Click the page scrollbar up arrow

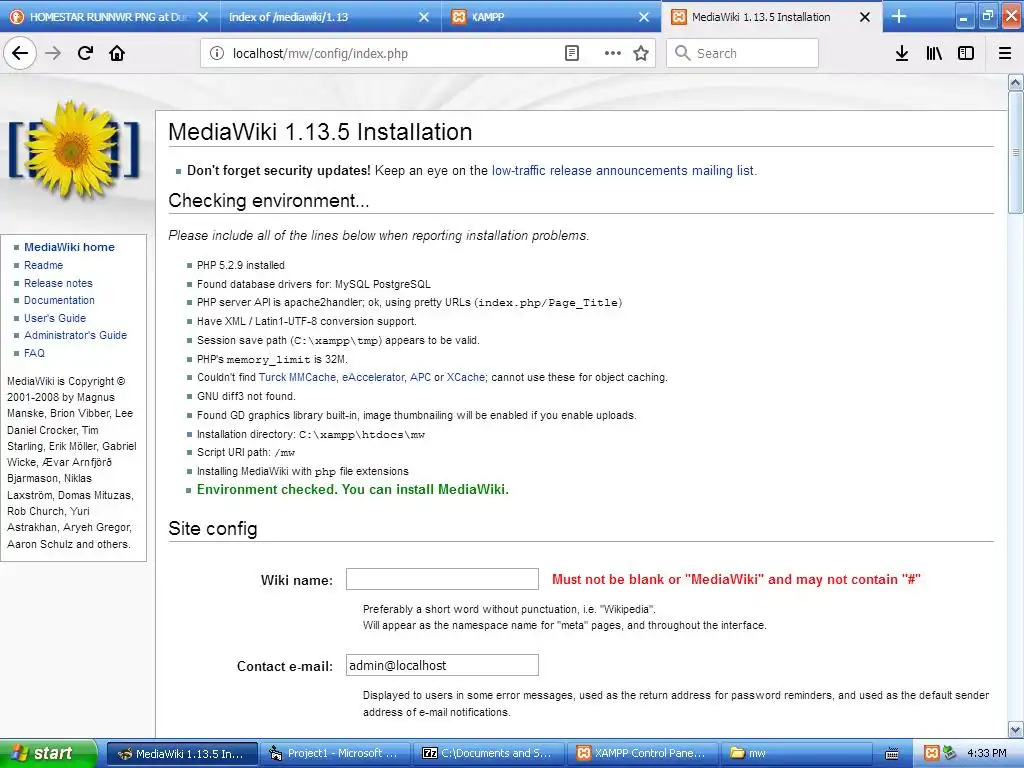pos(1015,83)
